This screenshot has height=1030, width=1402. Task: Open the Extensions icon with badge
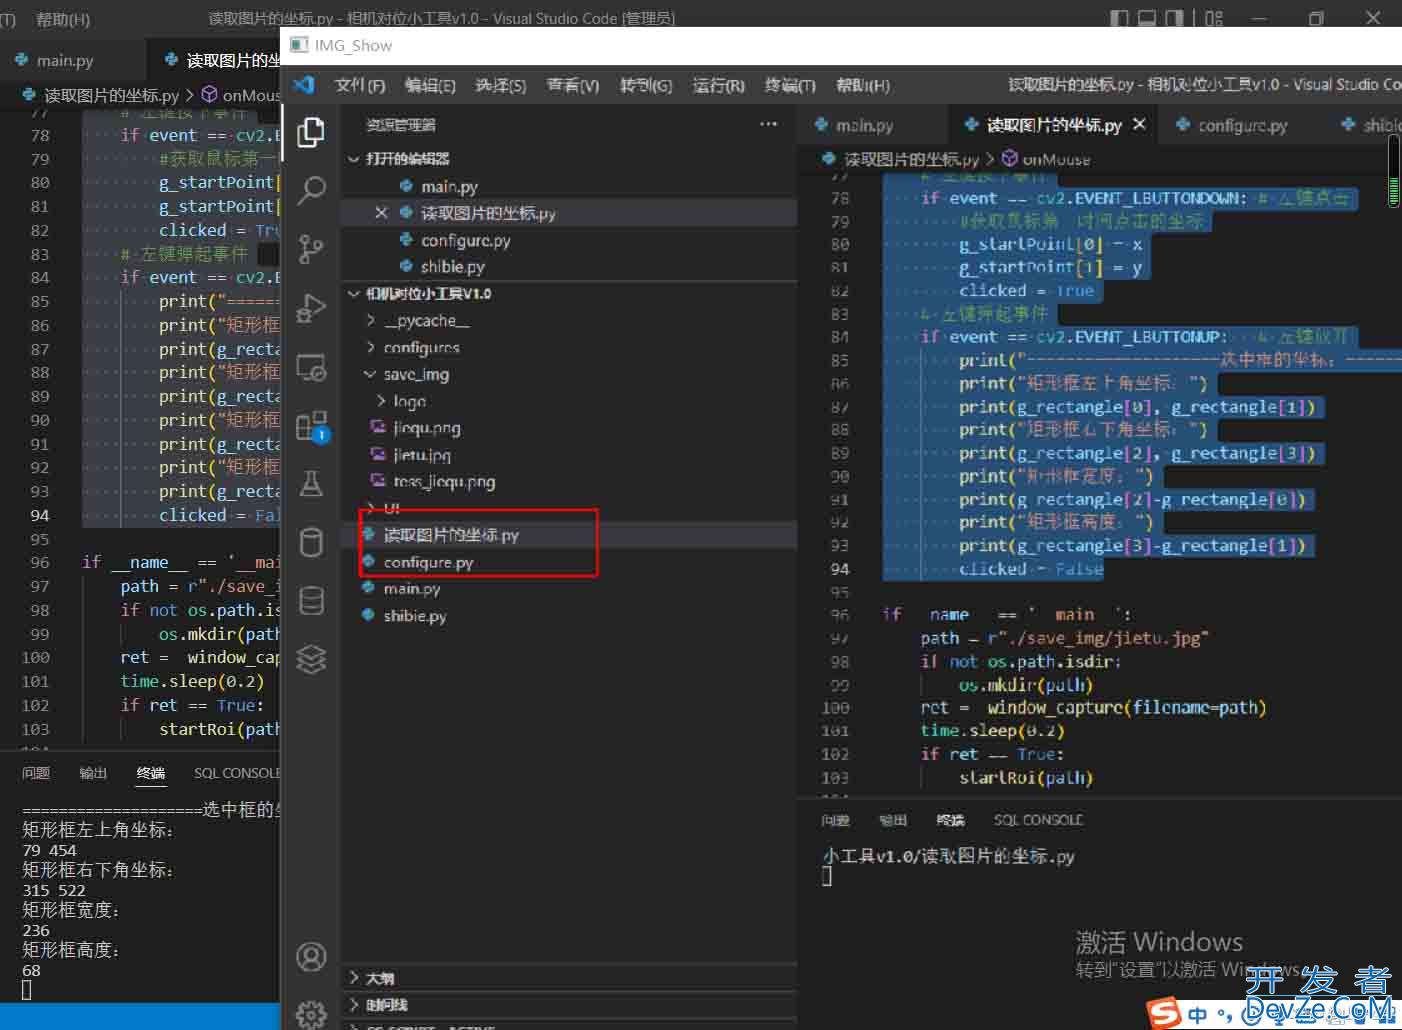(x=312, y=426)
